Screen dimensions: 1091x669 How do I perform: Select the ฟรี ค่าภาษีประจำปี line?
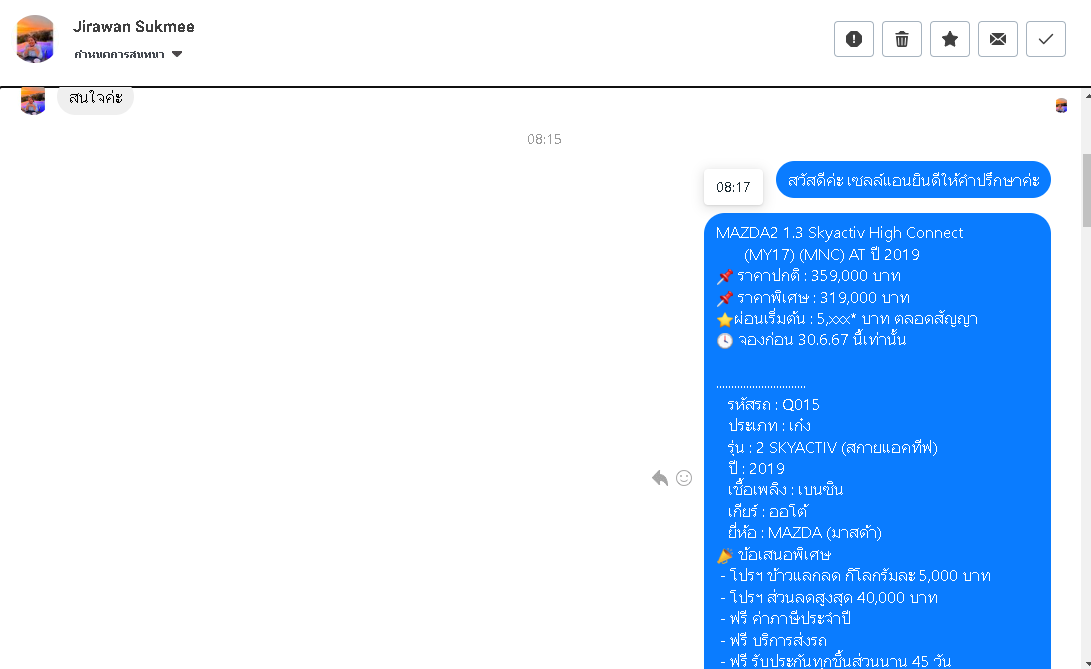pos(786,618)
